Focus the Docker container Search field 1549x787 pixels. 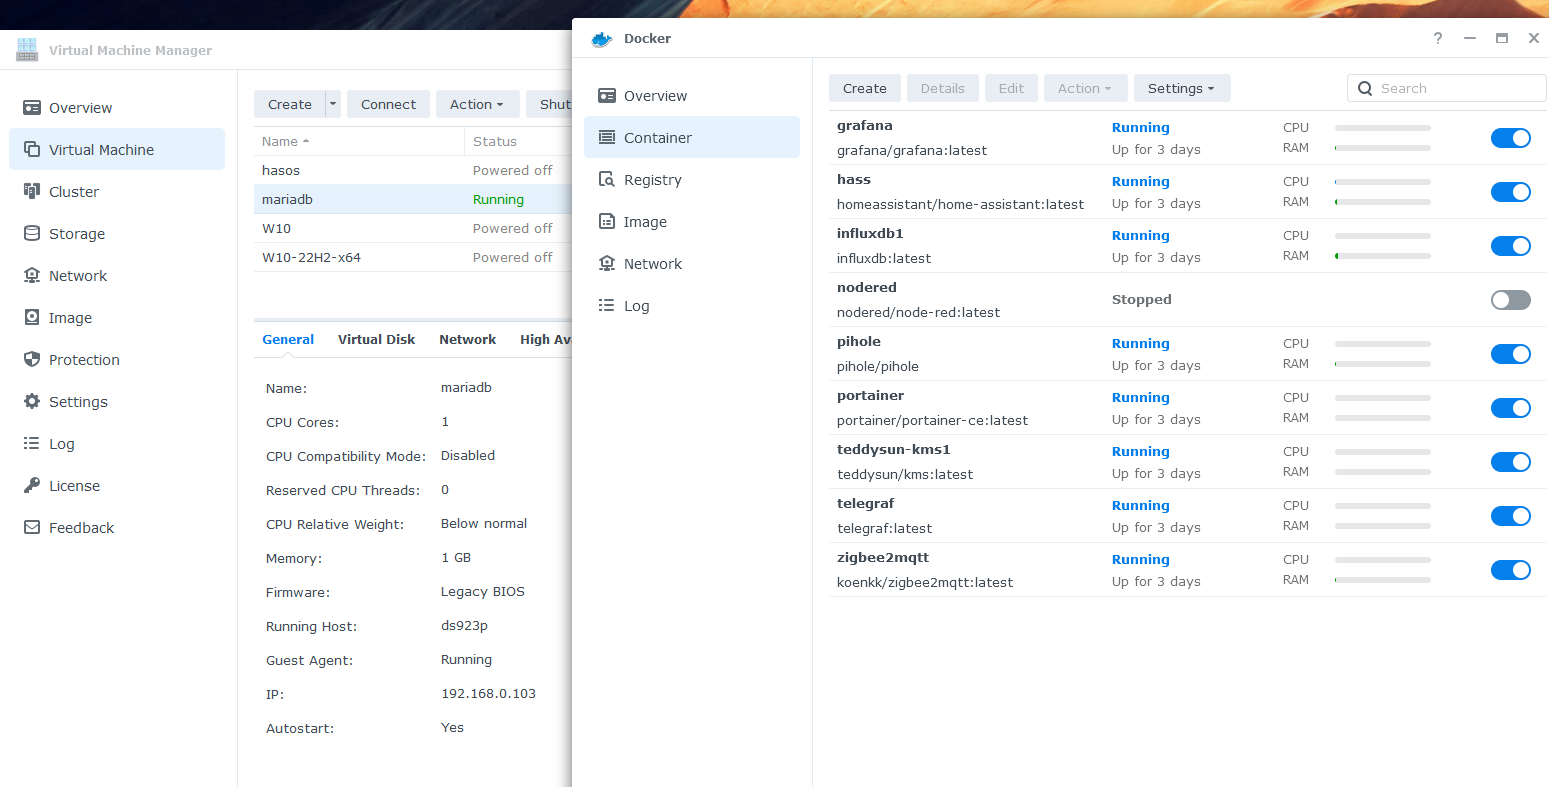pos(1447,88)
